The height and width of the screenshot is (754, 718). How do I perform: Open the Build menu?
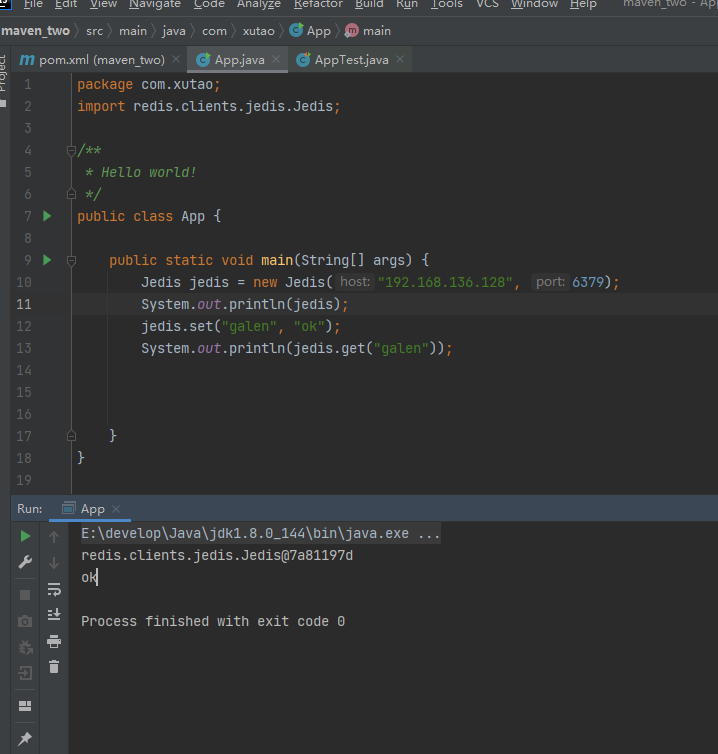click(x=369, y=4)
